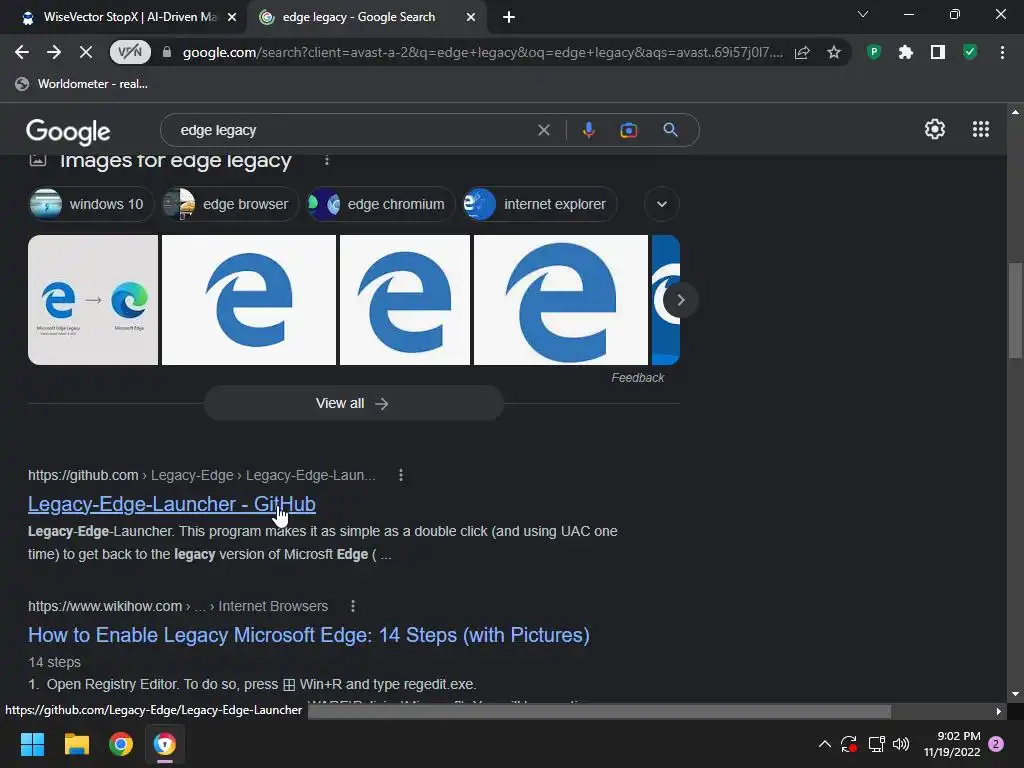Show hidden system tray icons

point(825,744)
